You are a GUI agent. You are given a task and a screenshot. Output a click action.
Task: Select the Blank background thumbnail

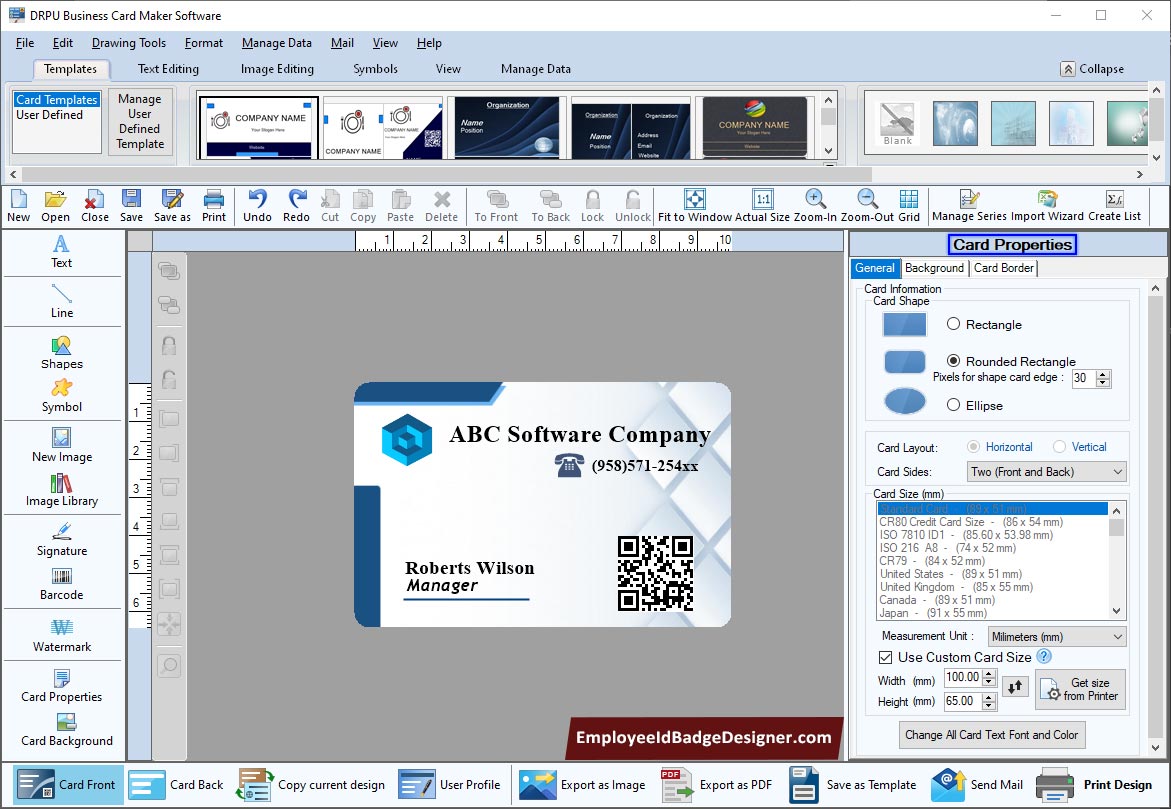[x=897, y=123]
